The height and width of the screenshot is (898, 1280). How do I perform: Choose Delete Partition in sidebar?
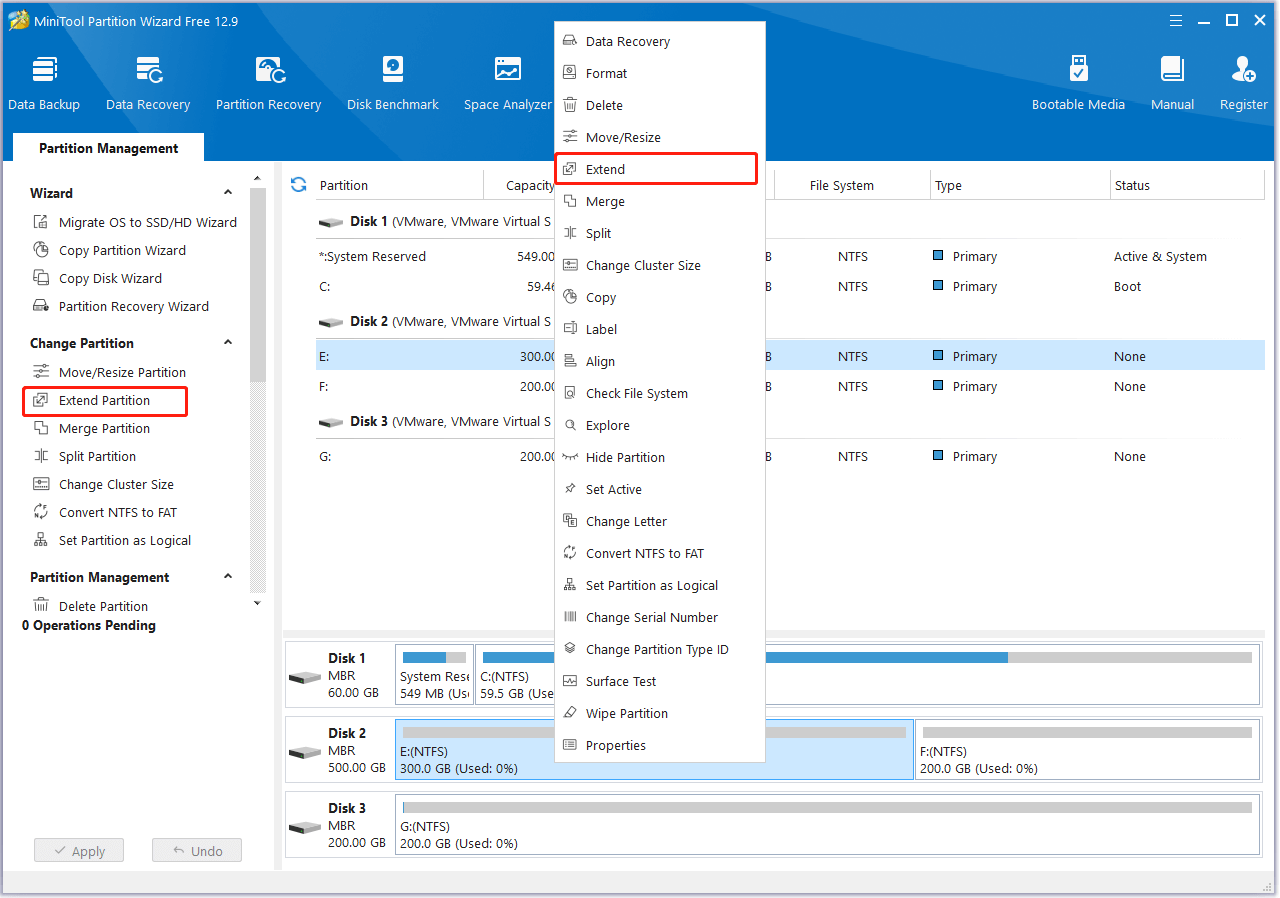[91, 607]
